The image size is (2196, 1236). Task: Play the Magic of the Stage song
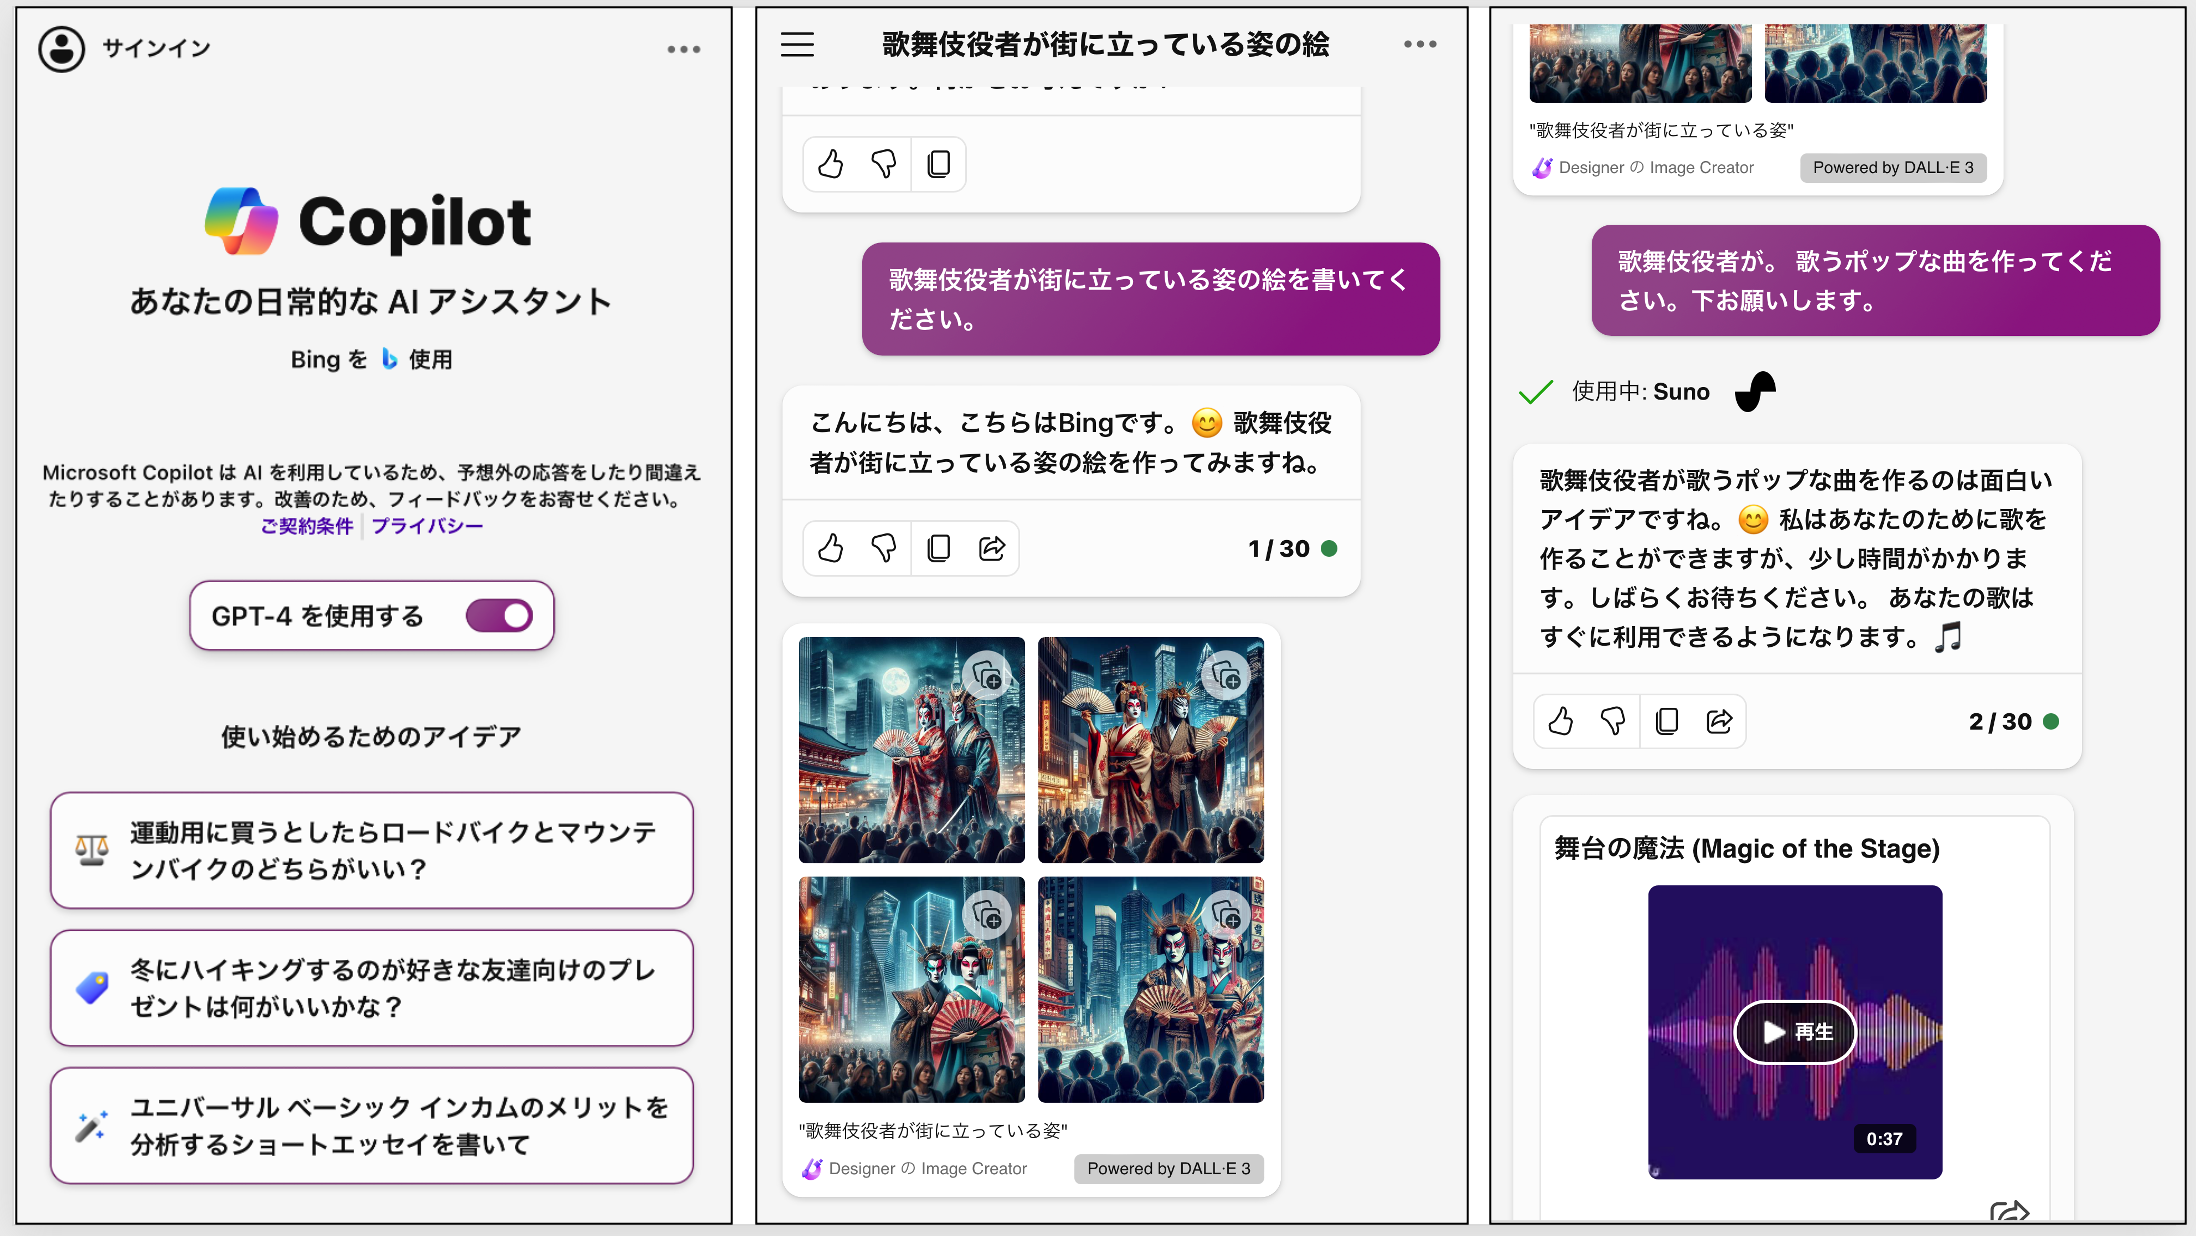tap(1795, 1032)
